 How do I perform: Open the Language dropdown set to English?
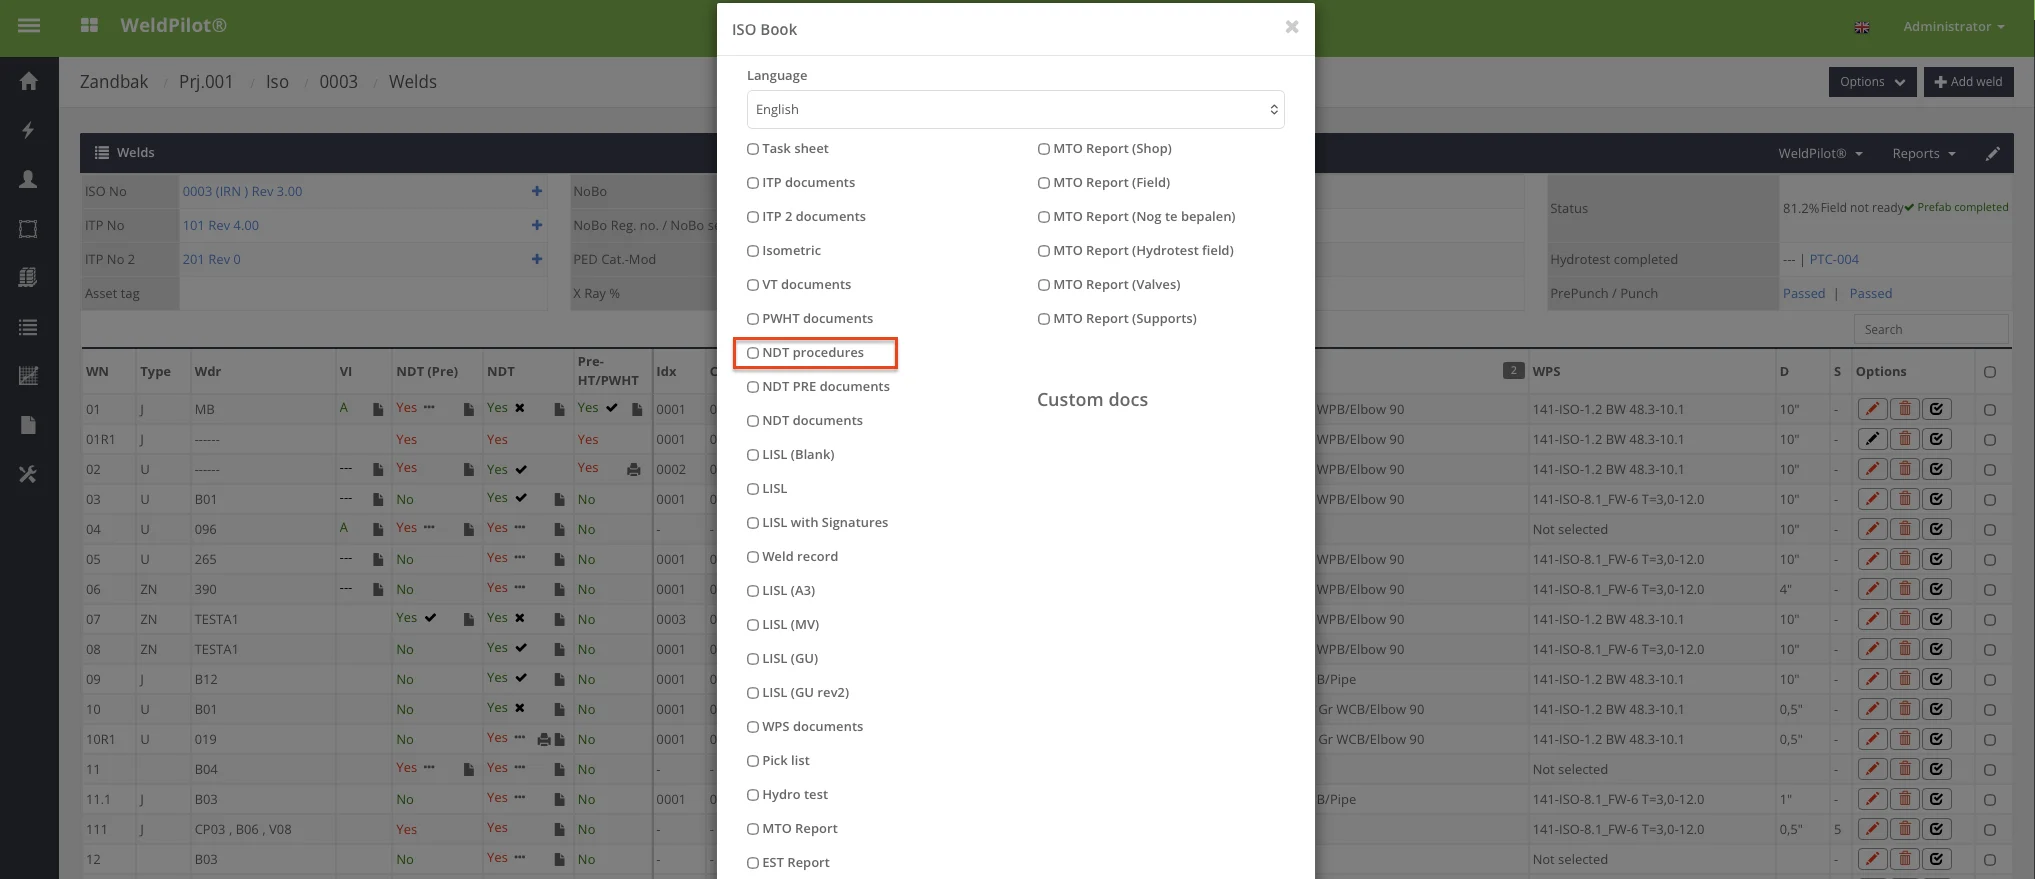[x=1015, y=110]
